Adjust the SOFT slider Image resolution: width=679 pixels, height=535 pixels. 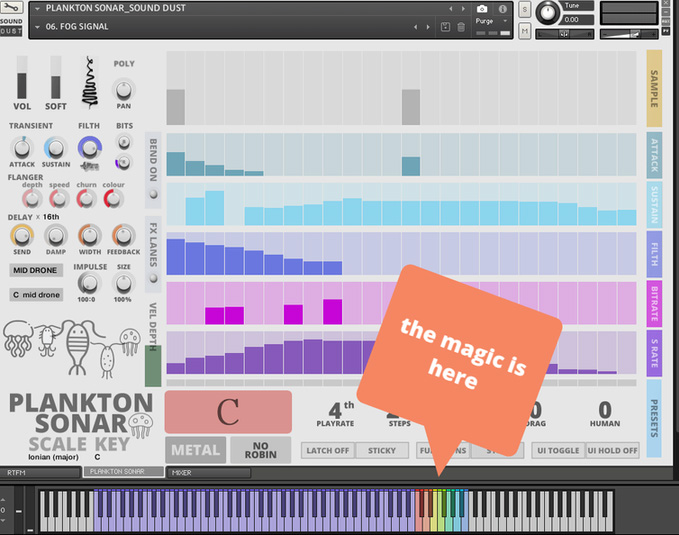point(55,78)
